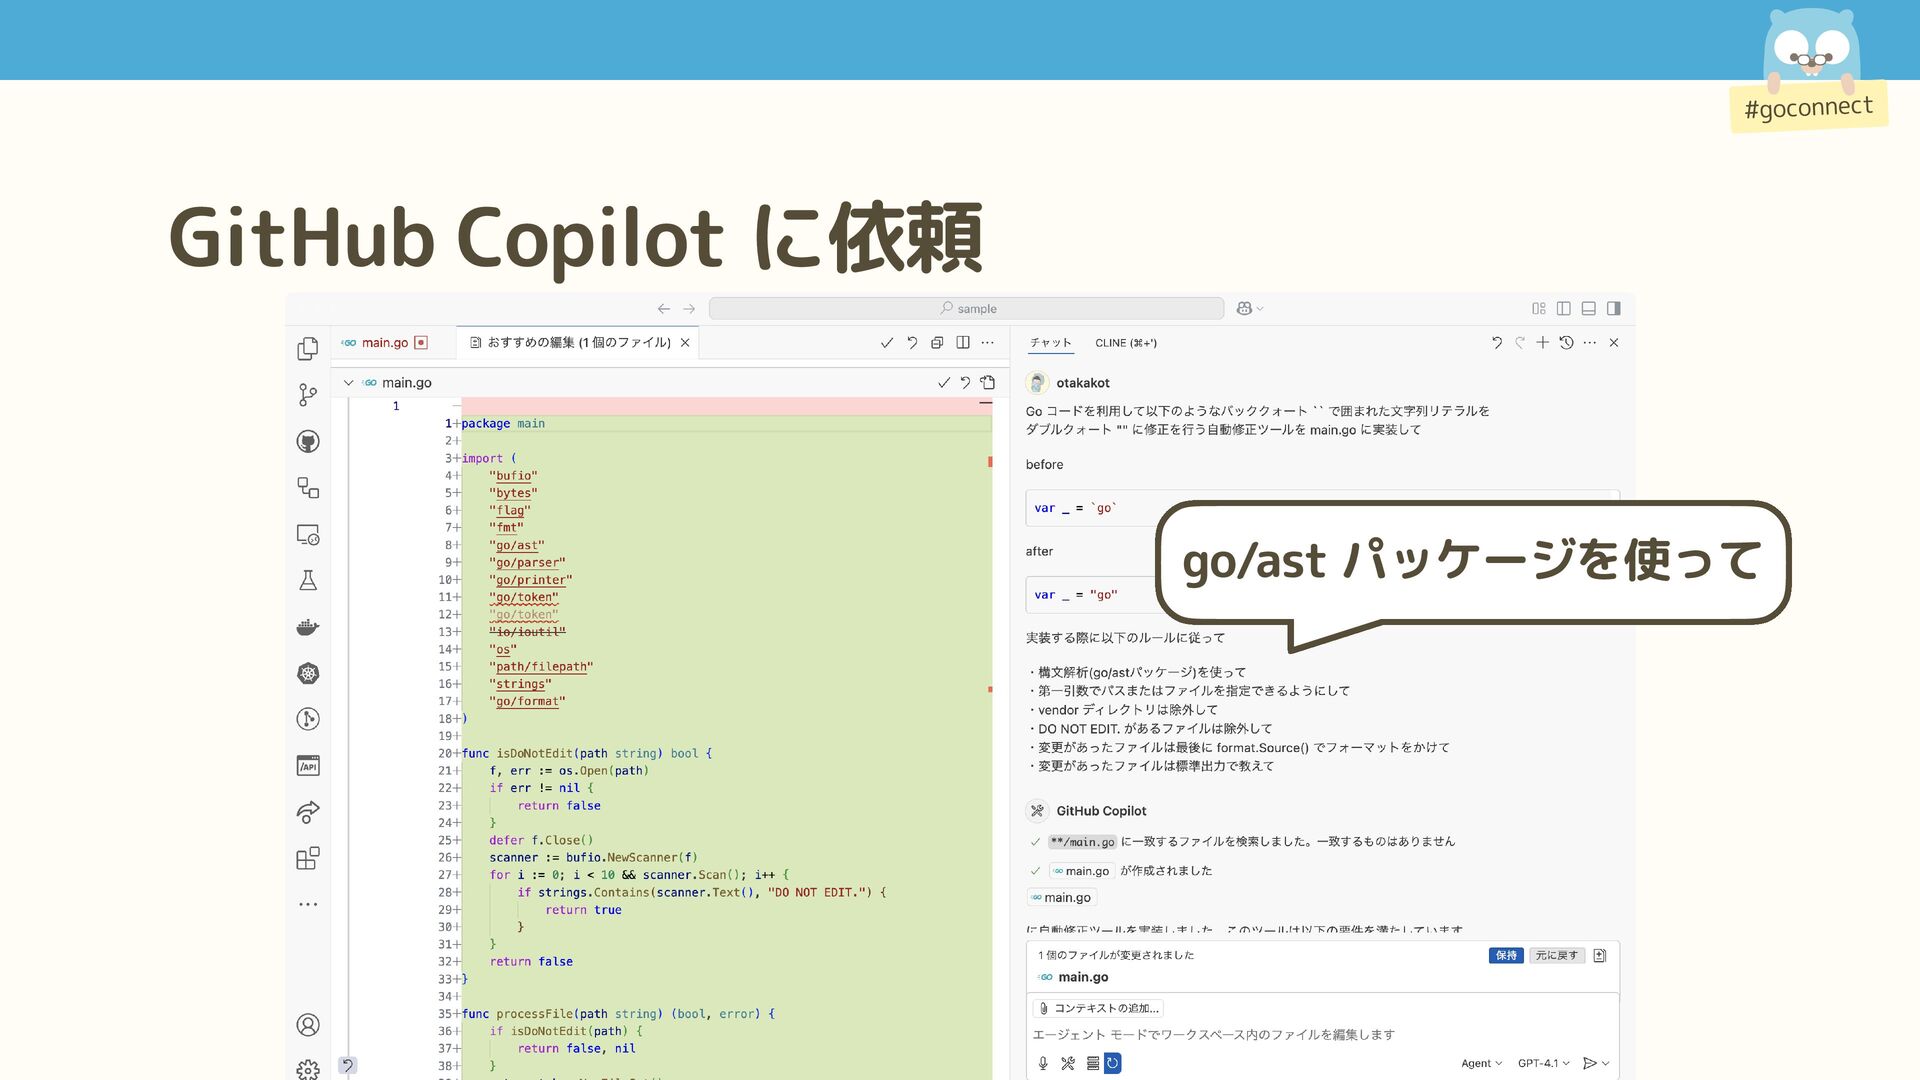Open the Agent mode dropdown
Image resolution: width=1920 pixels, height=1080 pixels.
click(1481, 1063)
